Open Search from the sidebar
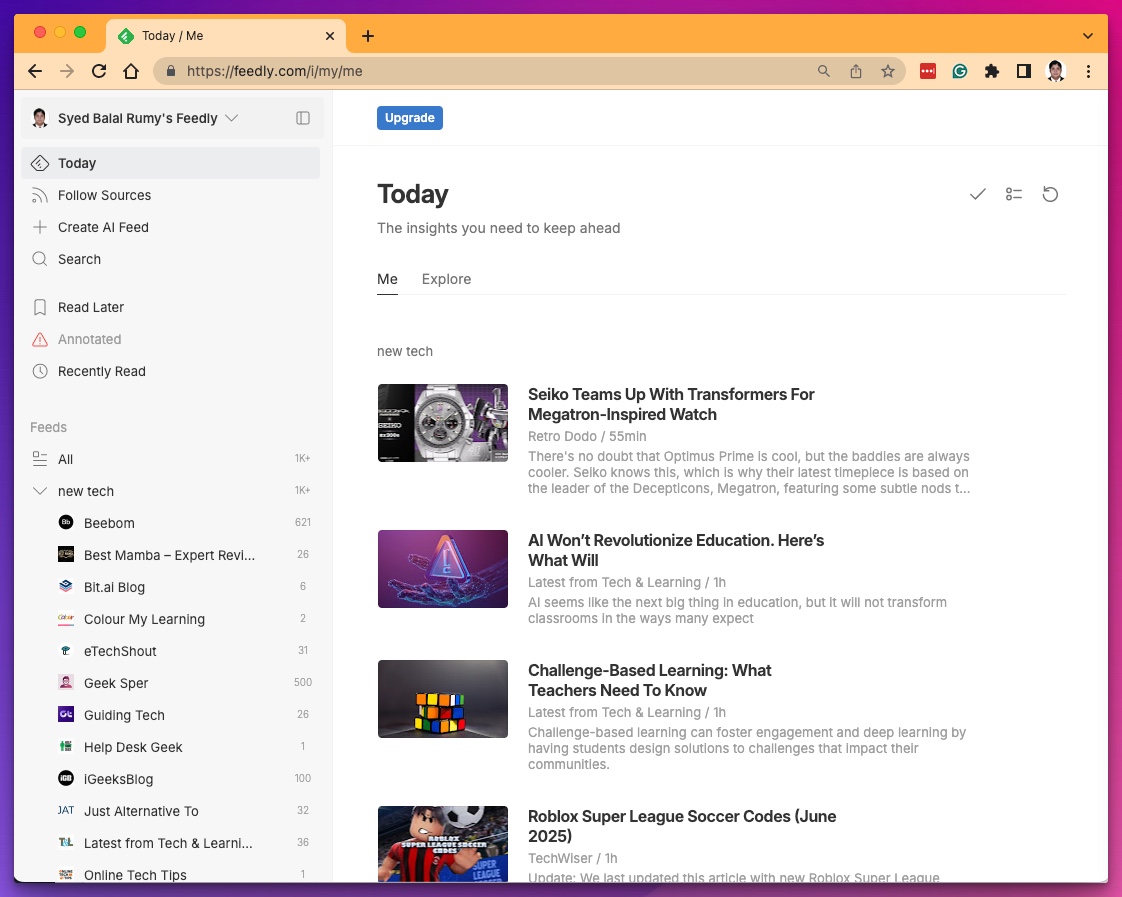Image resolution: width=1122 pixels, height=897 pixels. [x=80, y=259]
